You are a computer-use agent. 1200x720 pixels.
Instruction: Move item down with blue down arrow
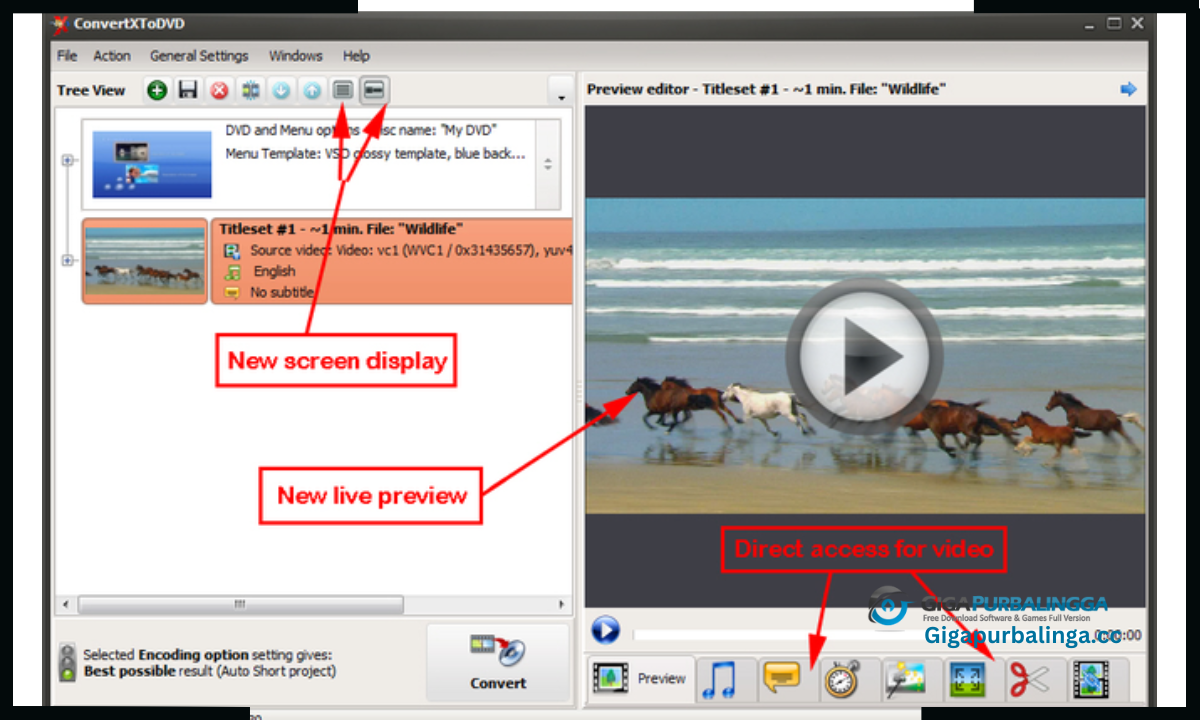[281, 90]
